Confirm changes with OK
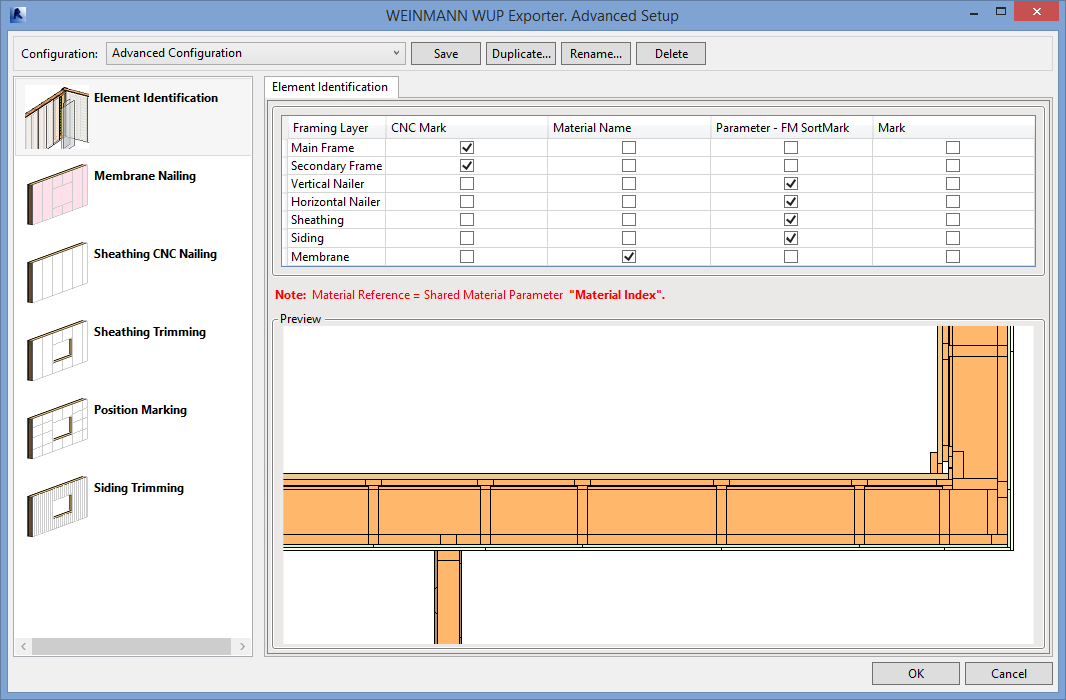The width and height of the screenshot is (1066, 700). click(914, 673)
